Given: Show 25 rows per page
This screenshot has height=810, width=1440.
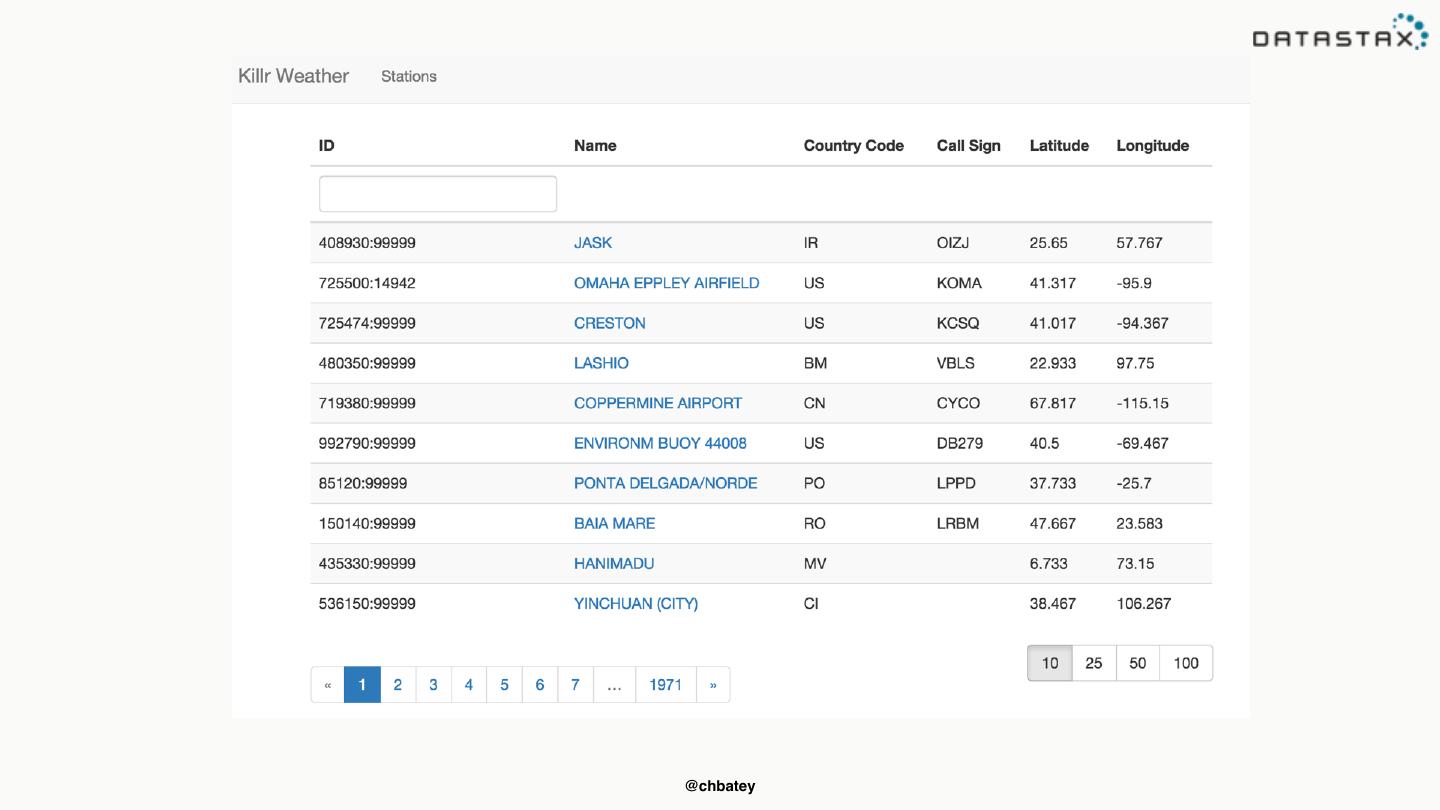Looking at the screenshot, I should pyautogui.click(x=1094, y=663).
